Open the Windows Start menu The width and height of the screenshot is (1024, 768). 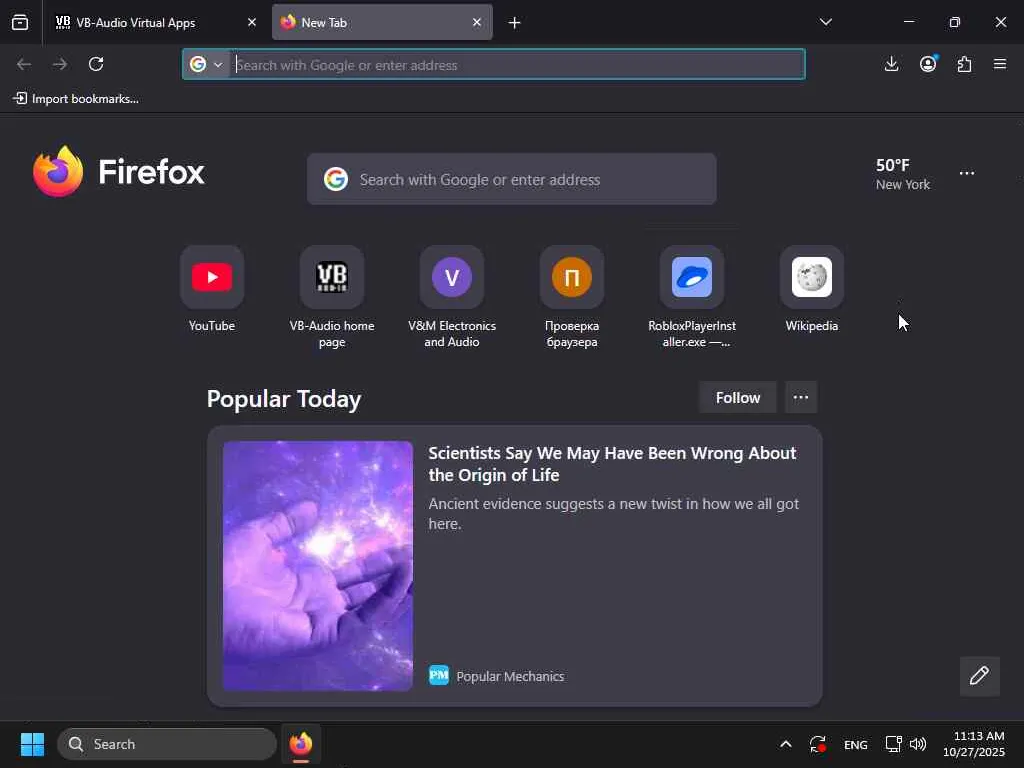click(x=32, y=744)
